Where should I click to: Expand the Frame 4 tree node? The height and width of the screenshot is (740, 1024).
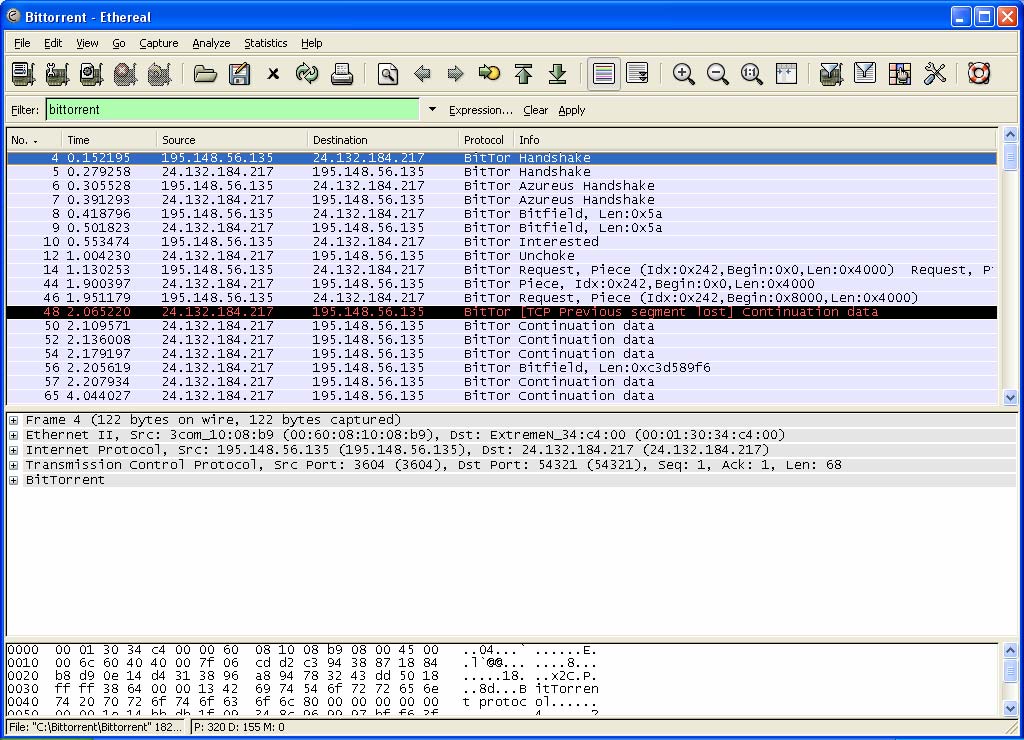tap(14, 420)
